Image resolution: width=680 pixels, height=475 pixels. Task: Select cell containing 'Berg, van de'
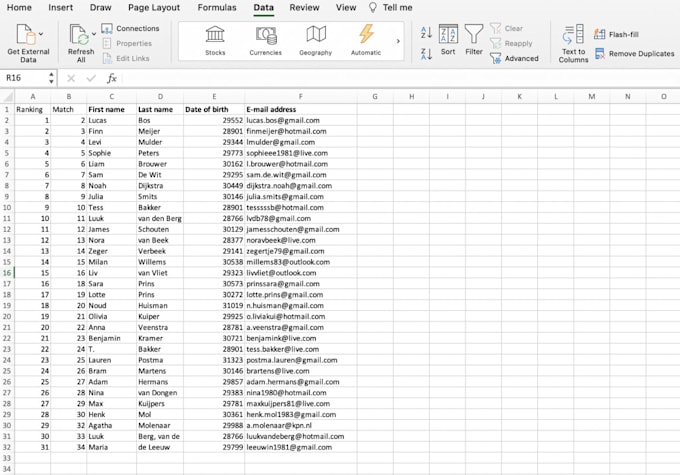pyautogui.click(x=160, y=436)
